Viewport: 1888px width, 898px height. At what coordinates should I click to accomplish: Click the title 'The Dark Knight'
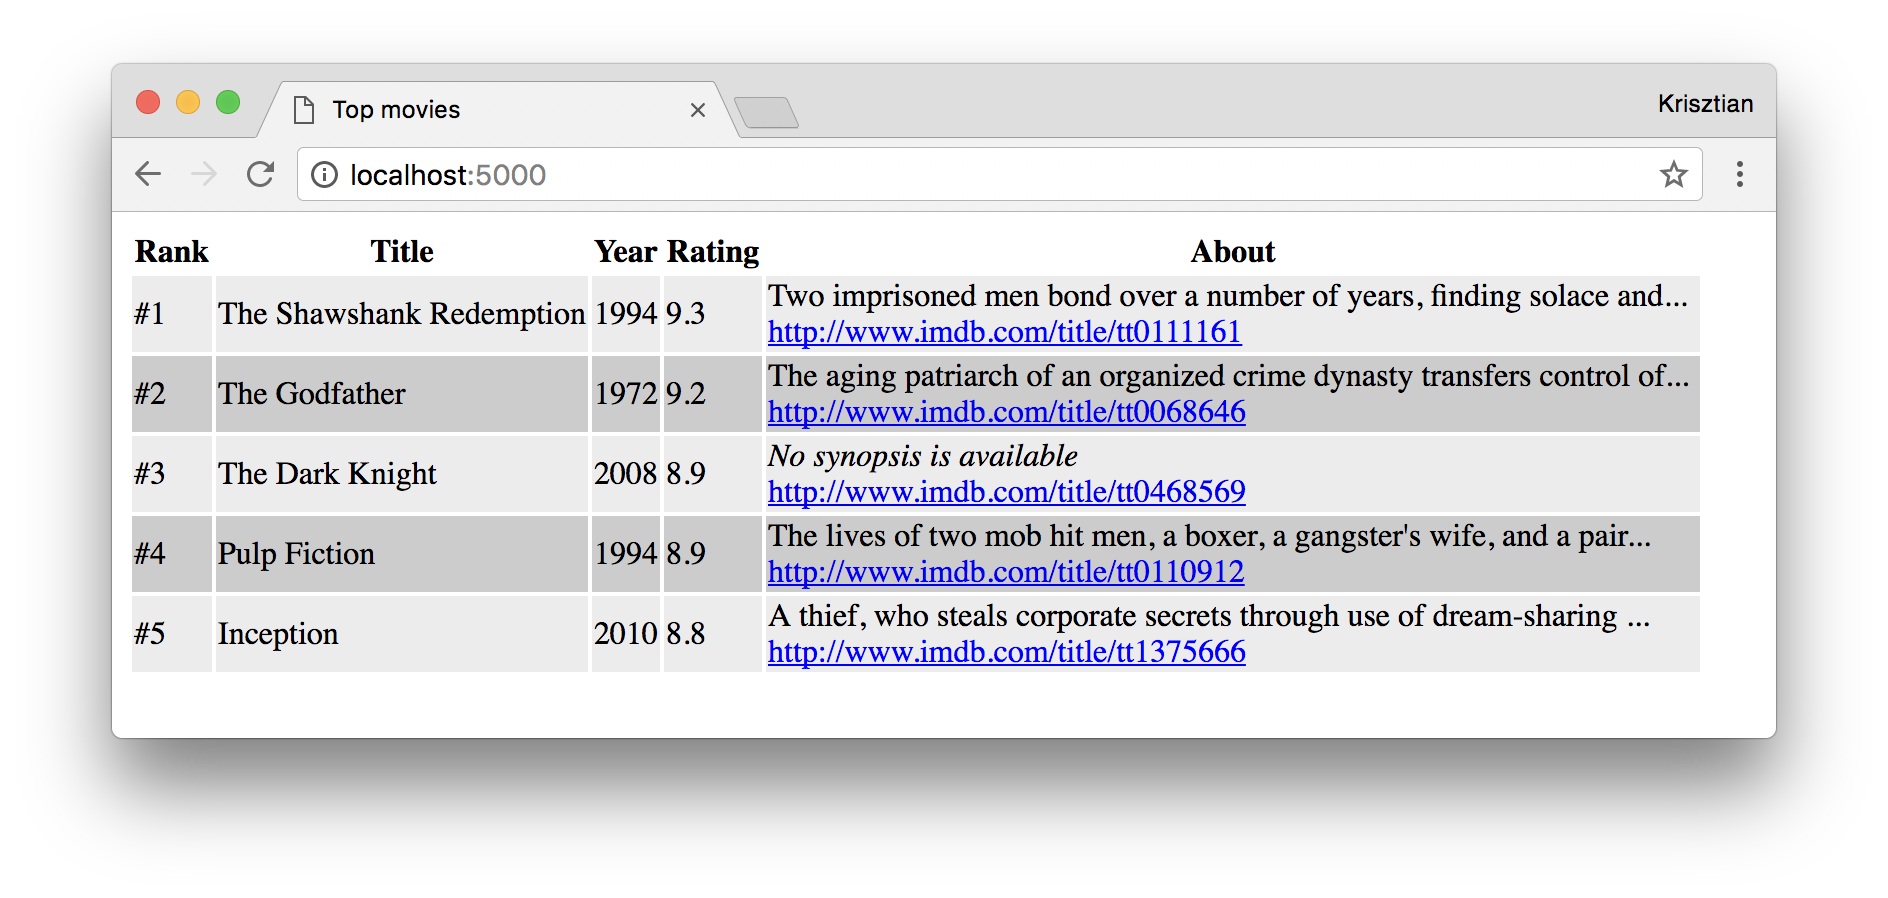point(327,474)
